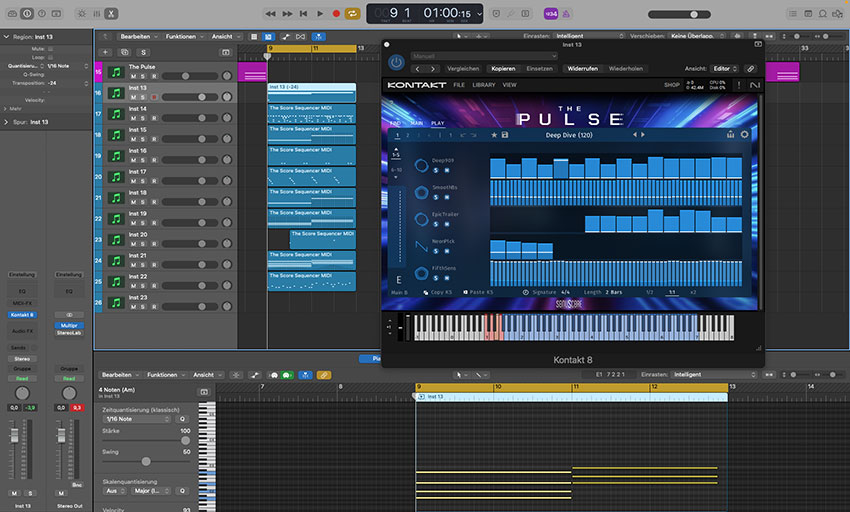Click the Vergleichen button

(x=463, y=68)
